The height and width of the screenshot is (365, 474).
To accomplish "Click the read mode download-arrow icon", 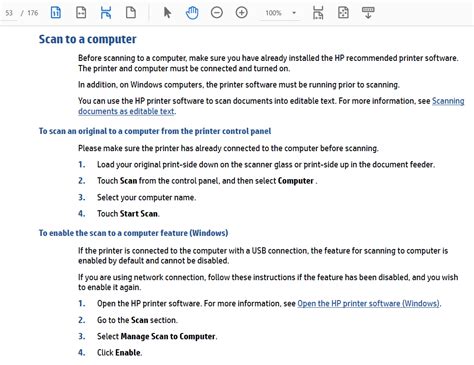I will click(x=368, y=13).
